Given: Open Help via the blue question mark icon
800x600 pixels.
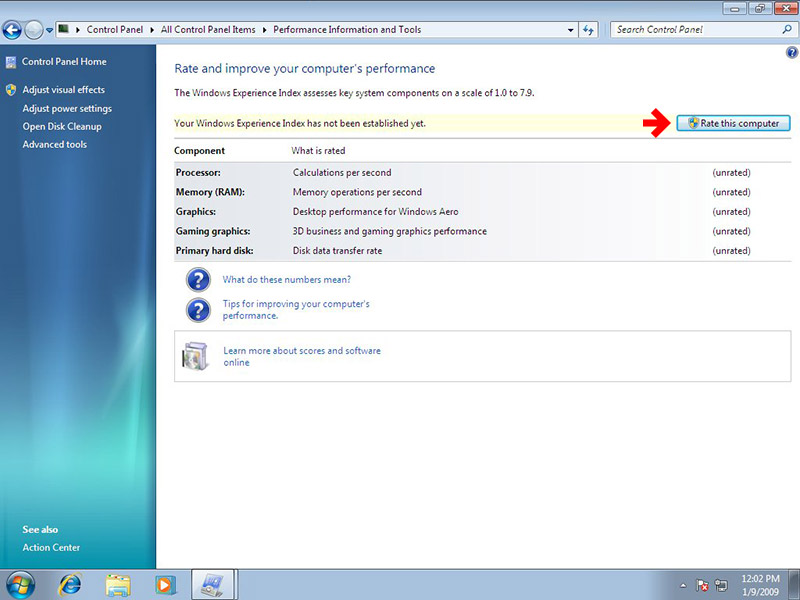Looking at the screenshot, I should coord(792,52).
